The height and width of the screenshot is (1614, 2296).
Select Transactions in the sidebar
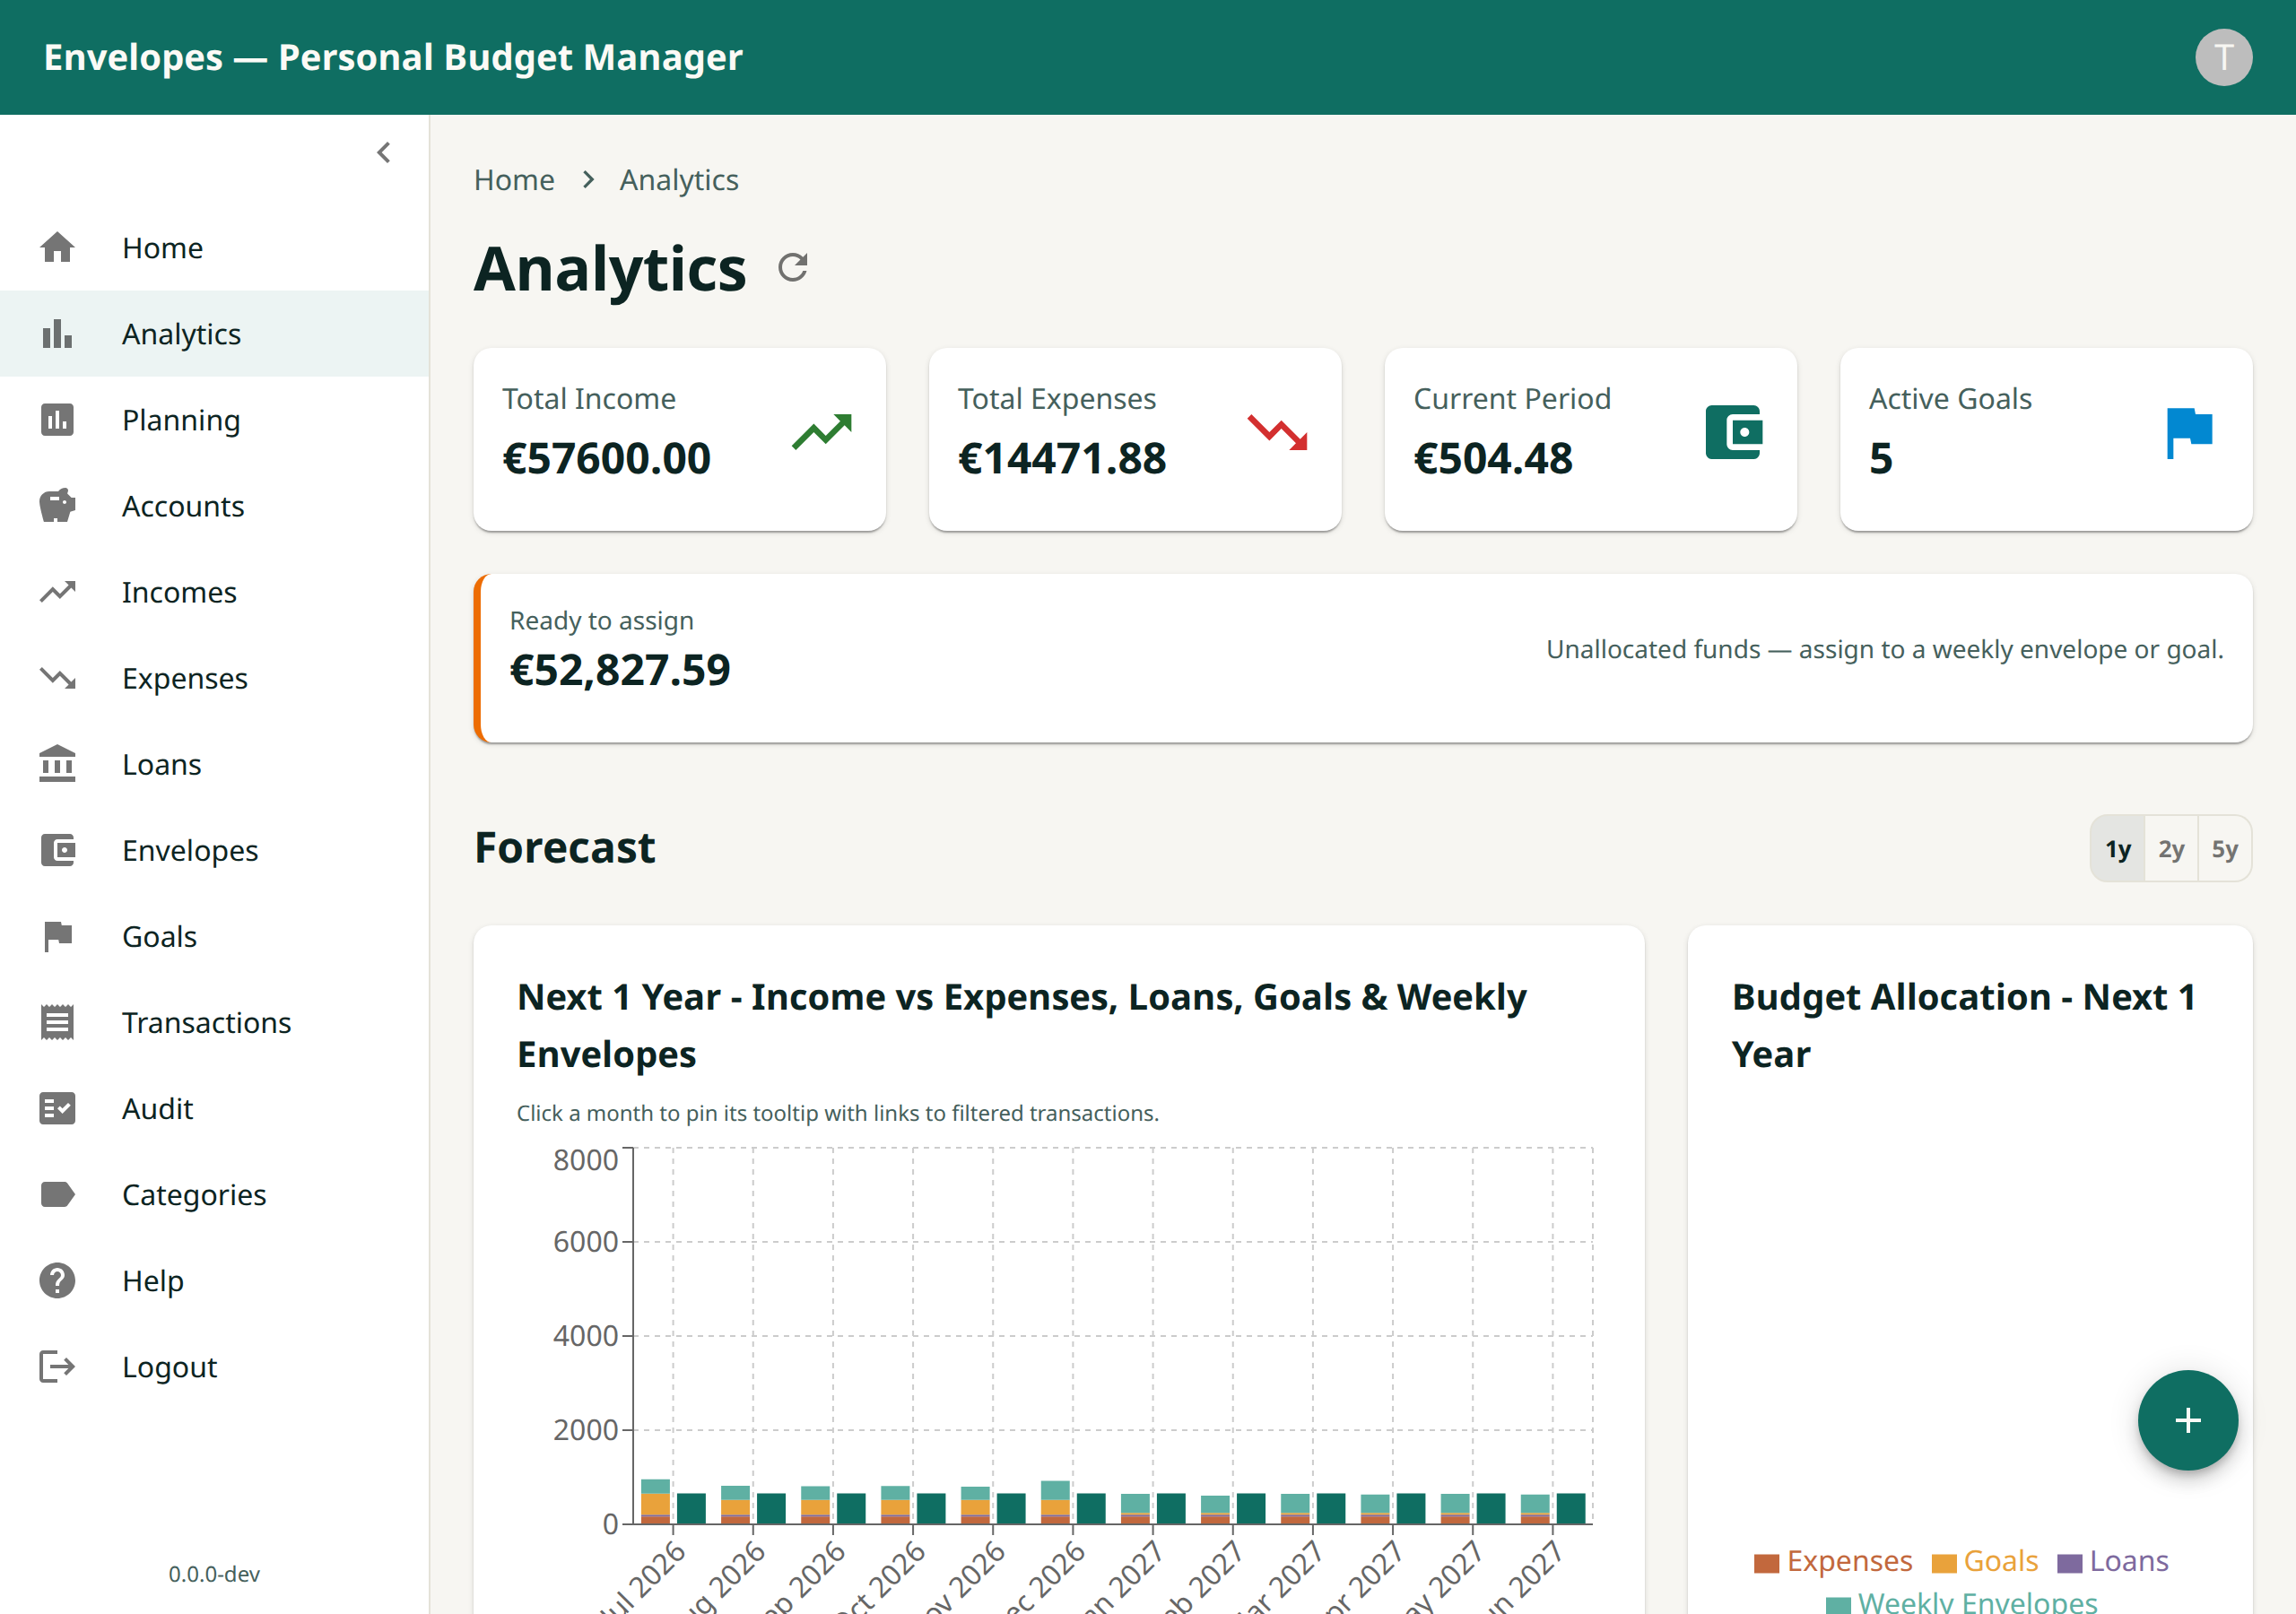[214, 1021]
